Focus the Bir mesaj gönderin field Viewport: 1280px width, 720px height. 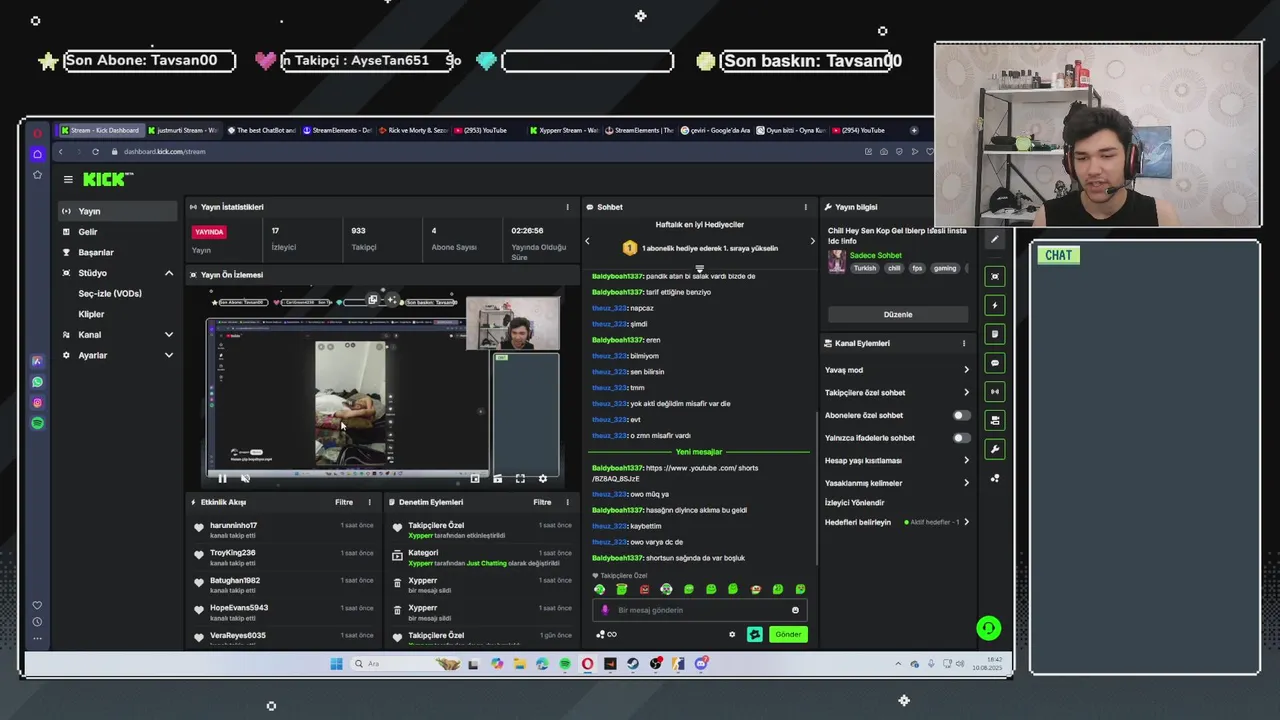700,610
